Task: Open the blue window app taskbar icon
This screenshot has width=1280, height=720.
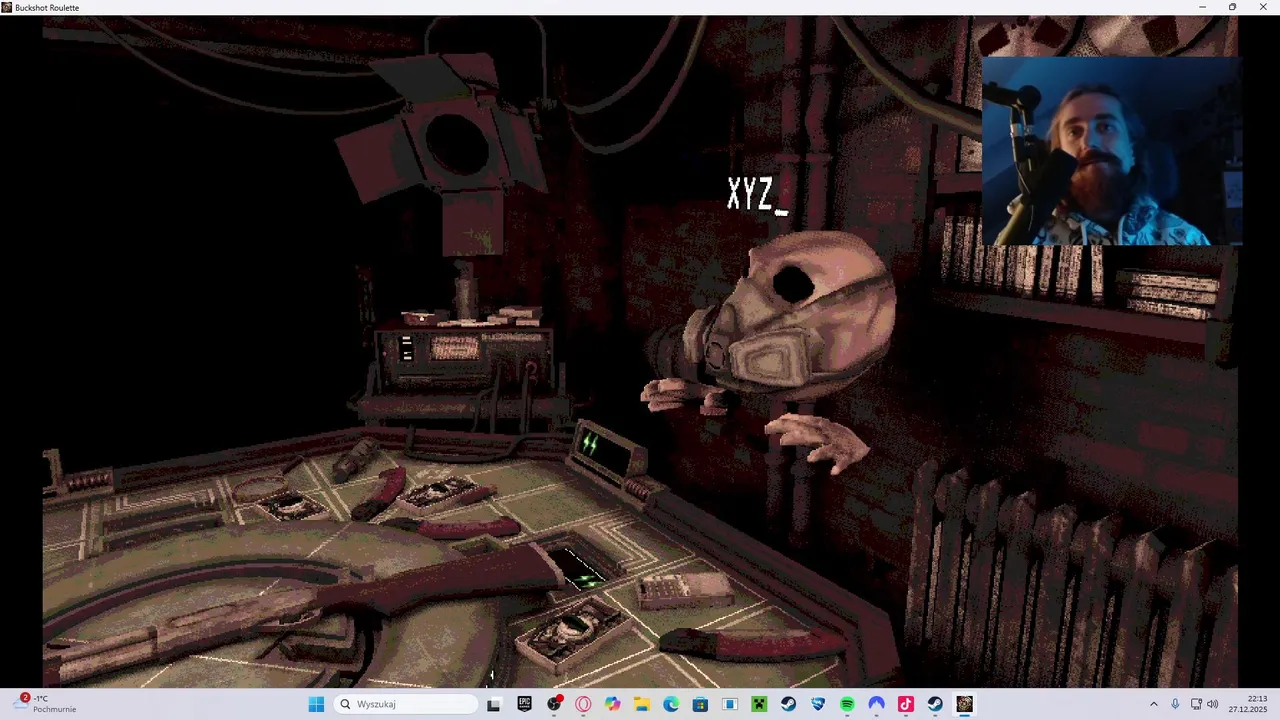Action: pos(730,704)
